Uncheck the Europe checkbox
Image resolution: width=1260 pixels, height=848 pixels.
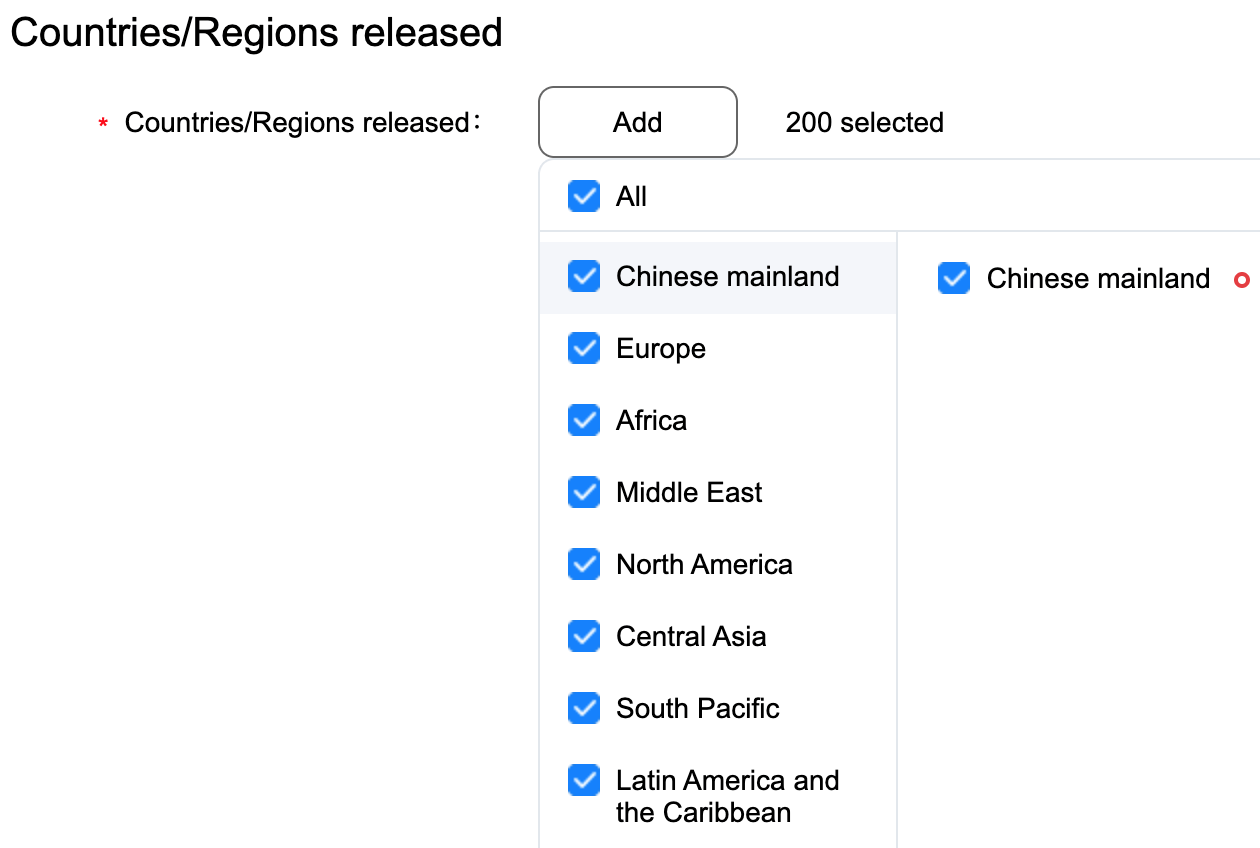click(584, 348)
